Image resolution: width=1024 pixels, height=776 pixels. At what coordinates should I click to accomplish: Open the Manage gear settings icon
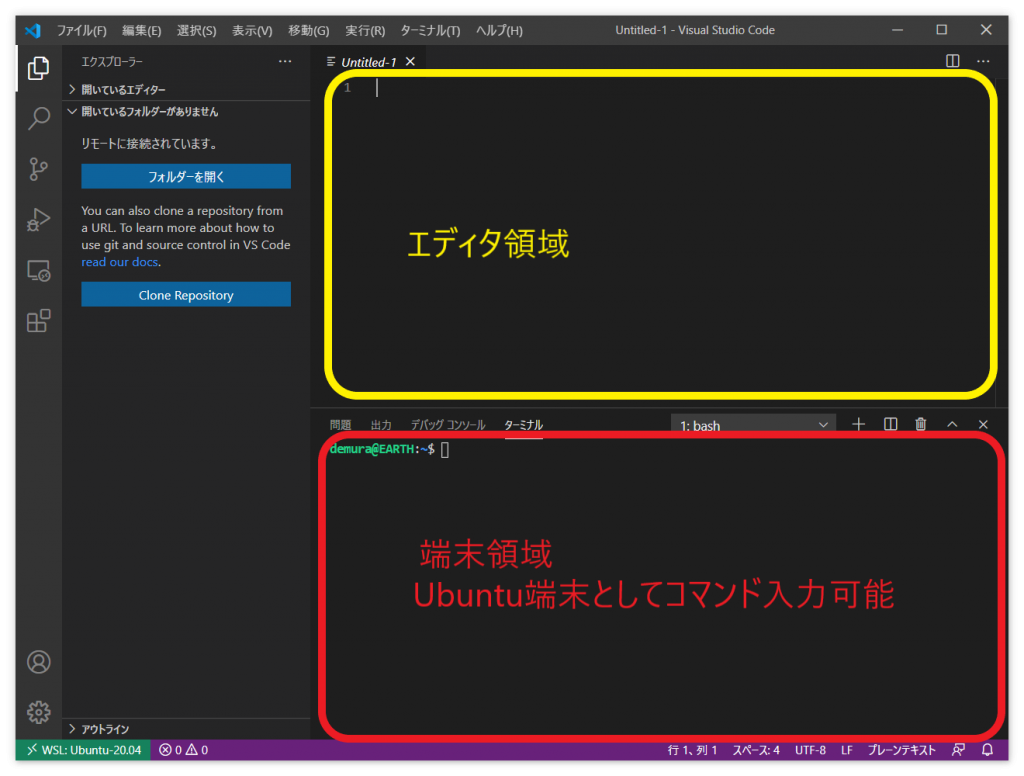38,712
